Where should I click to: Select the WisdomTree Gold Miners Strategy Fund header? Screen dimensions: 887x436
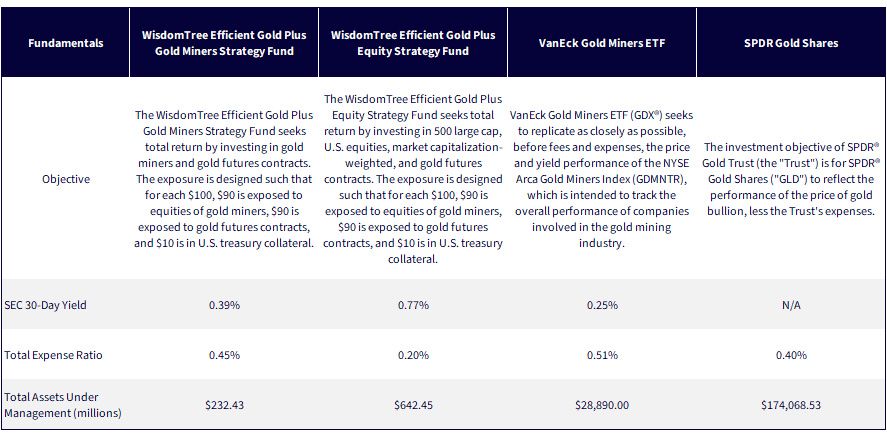224,43
